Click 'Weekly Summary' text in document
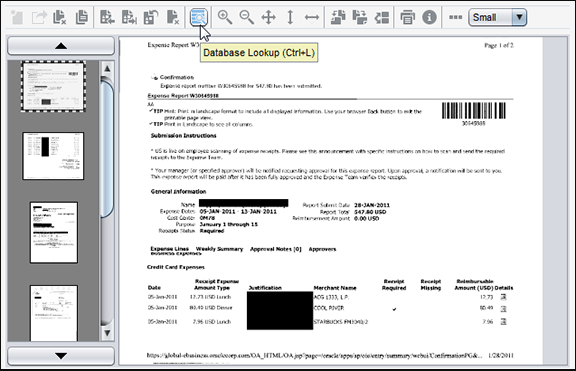Screen dimensions: 576x371 (x=219, y=249)
